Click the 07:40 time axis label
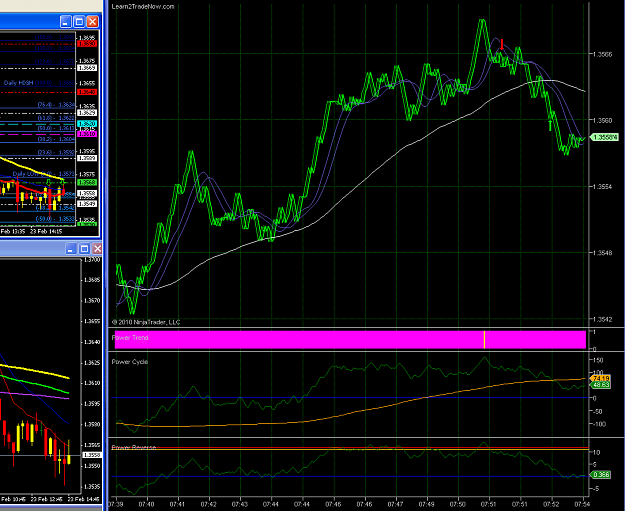Viewport: 625px width, 511px height. (x=146, y=504)
